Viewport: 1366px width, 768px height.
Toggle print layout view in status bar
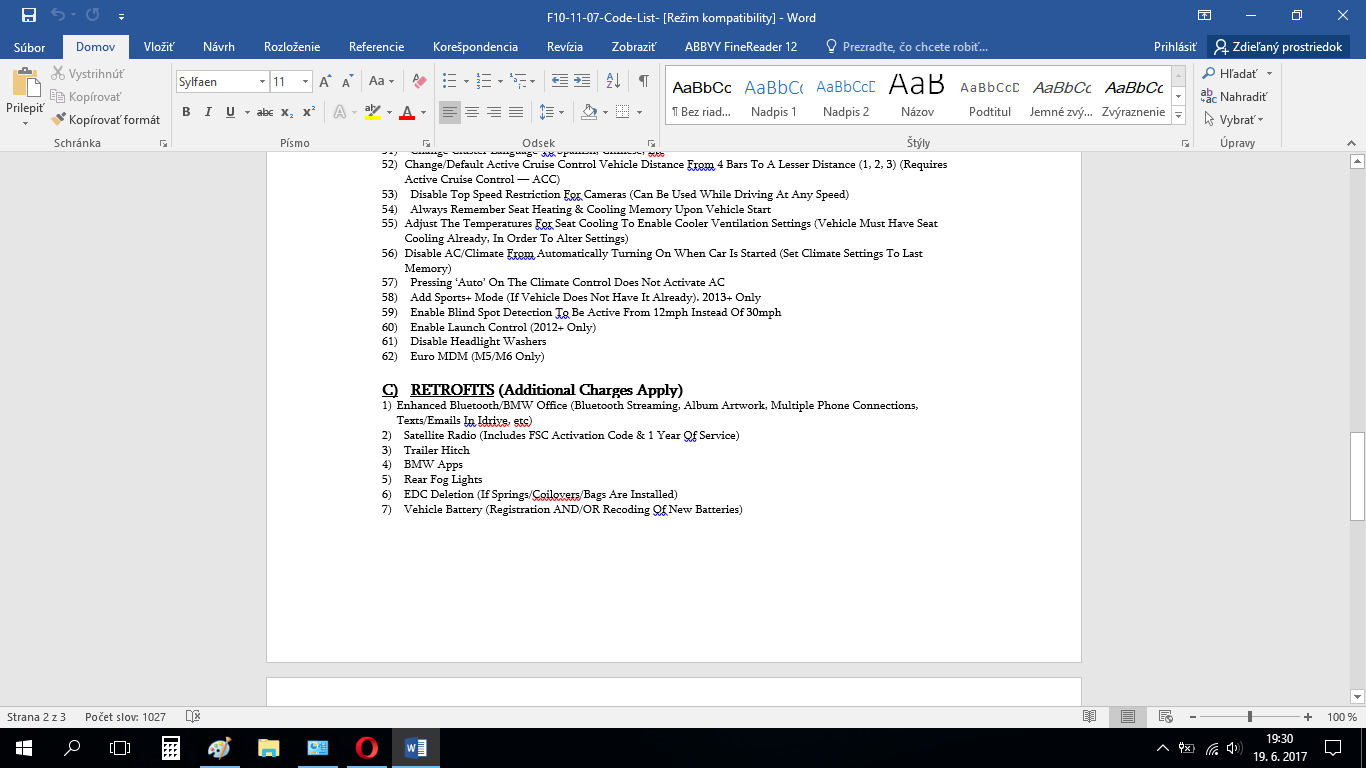click(1128, 717)
